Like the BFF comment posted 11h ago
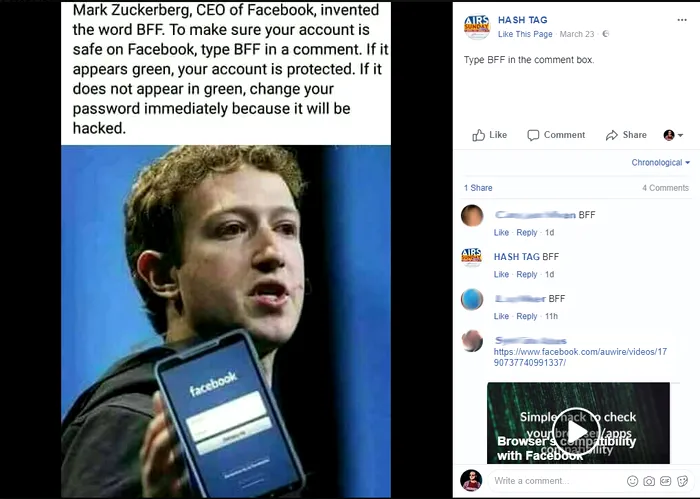 click(x=501, y=316)
